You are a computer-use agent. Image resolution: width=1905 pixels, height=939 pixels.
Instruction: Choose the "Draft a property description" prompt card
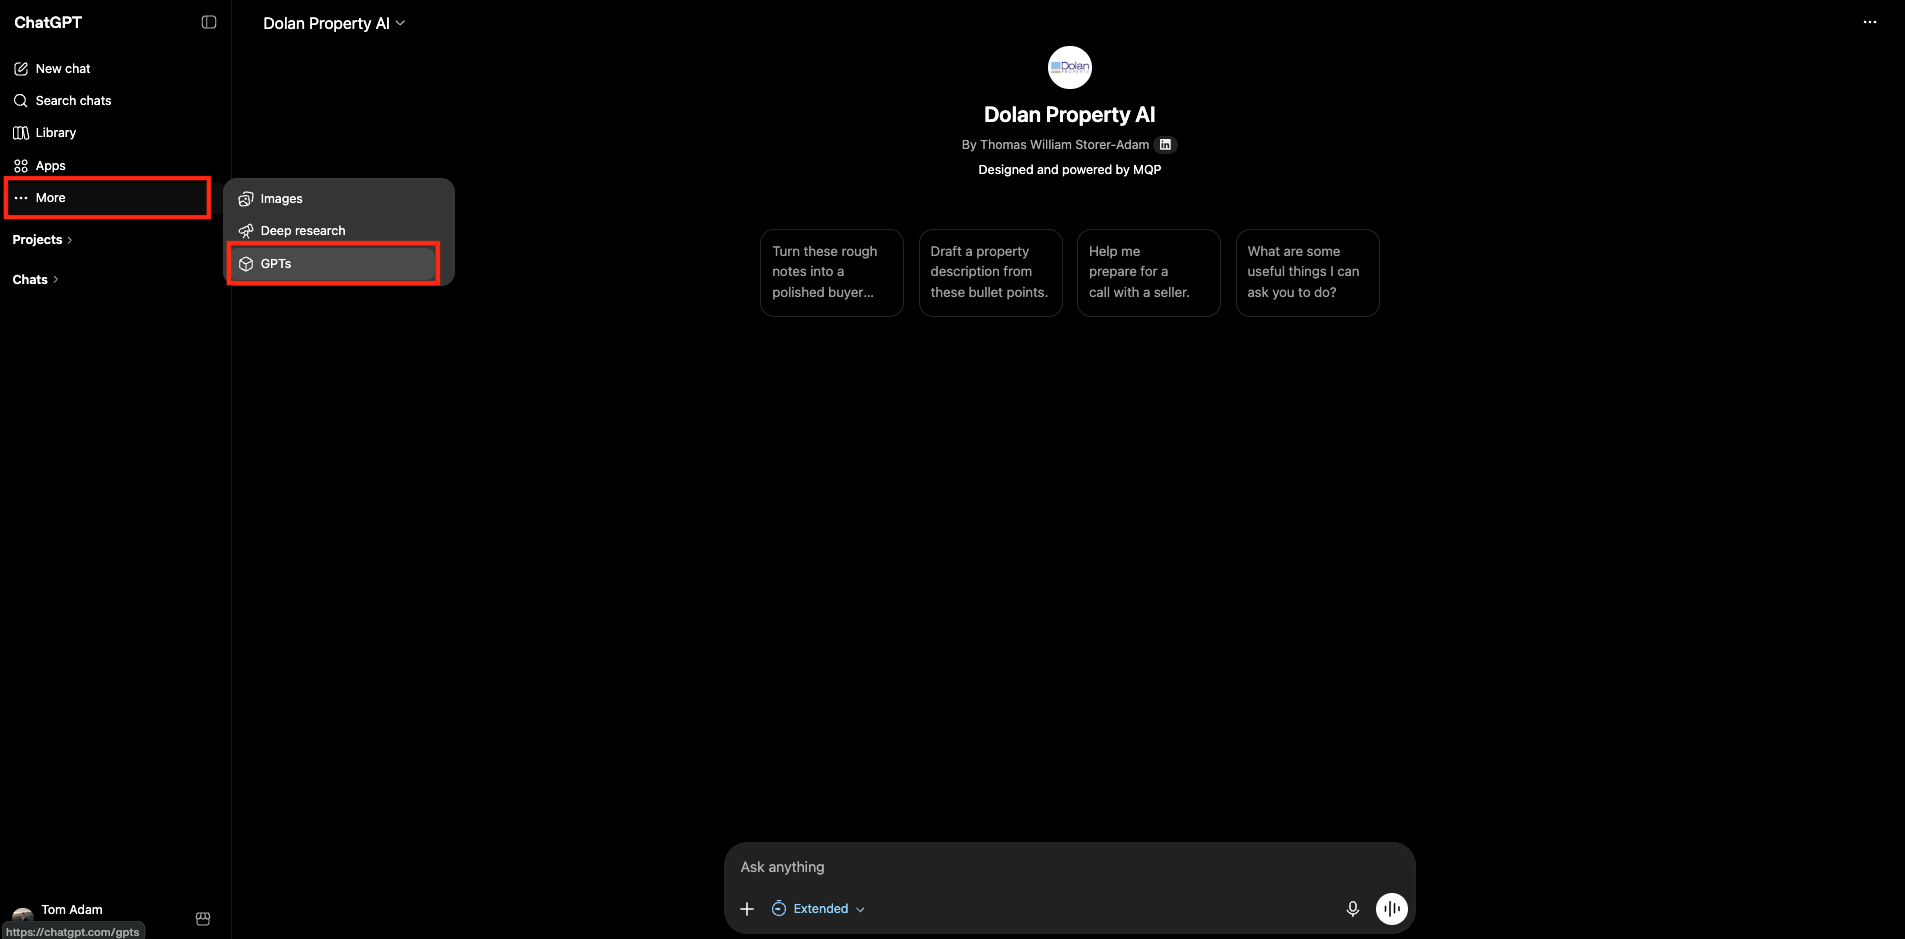pyautogui.click(x=991, y=273)
